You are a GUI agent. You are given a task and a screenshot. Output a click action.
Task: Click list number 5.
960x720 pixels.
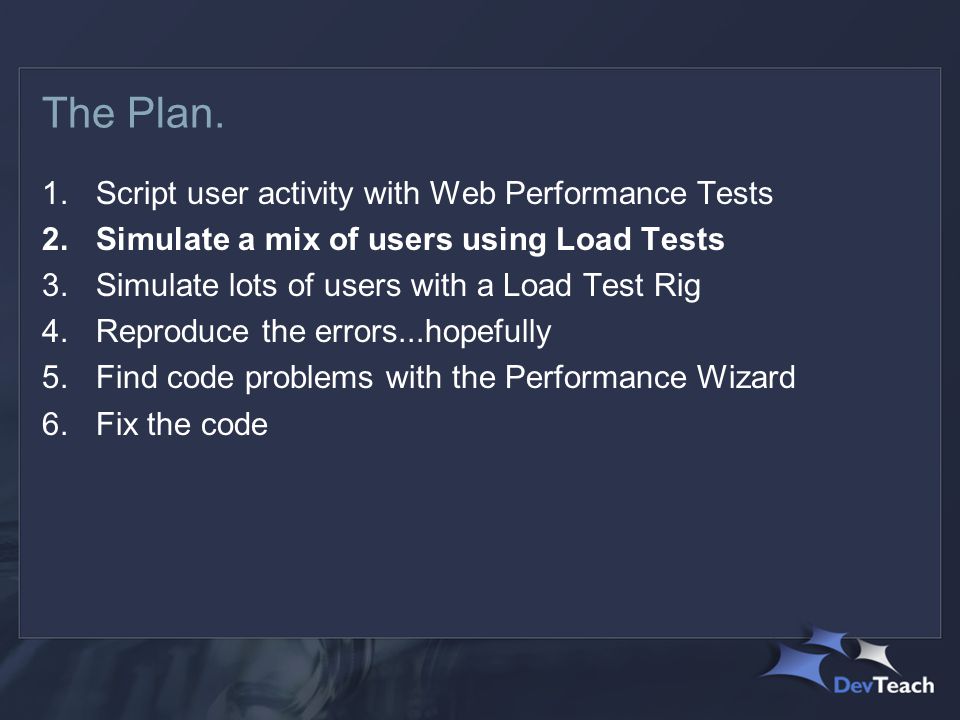click(54, 377)
